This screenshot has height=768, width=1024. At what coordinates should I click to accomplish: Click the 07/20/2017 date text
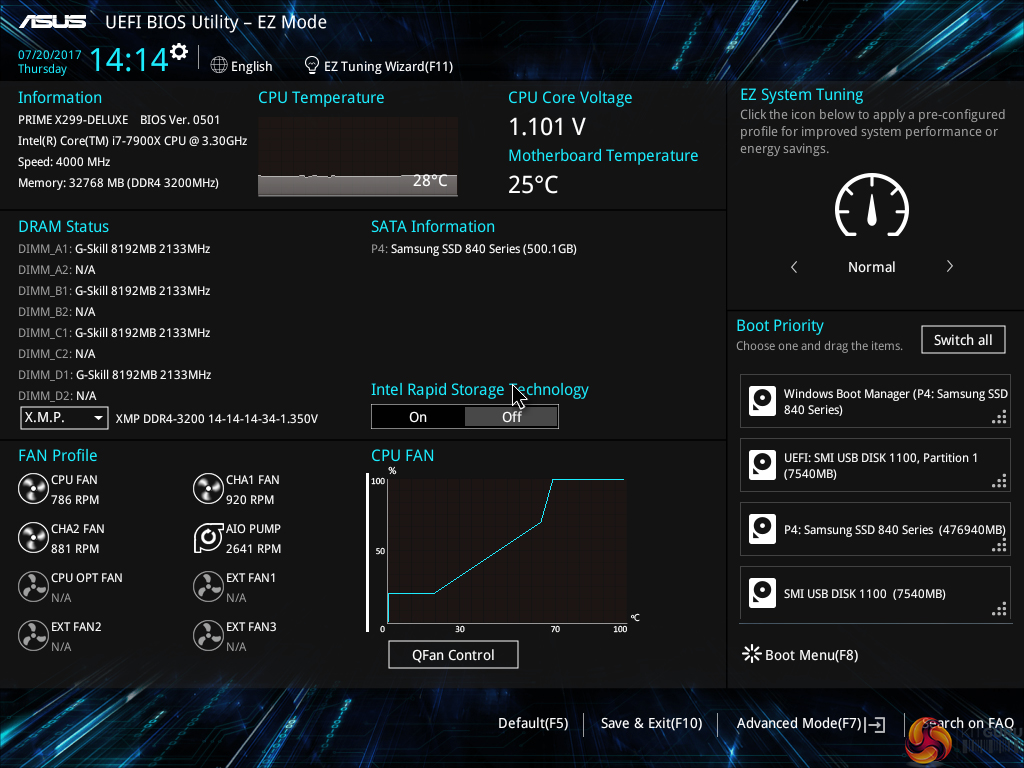point(50,55)
